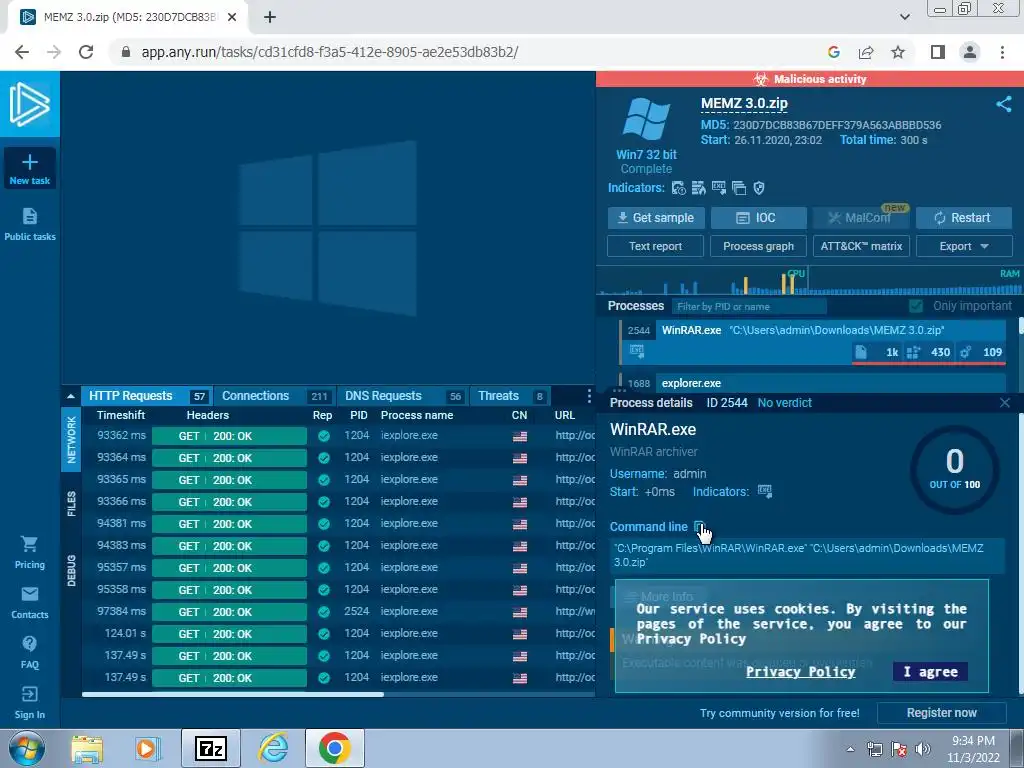Click the MalConf button
This screenshot has width=1024, height=768.
(861, 217)
